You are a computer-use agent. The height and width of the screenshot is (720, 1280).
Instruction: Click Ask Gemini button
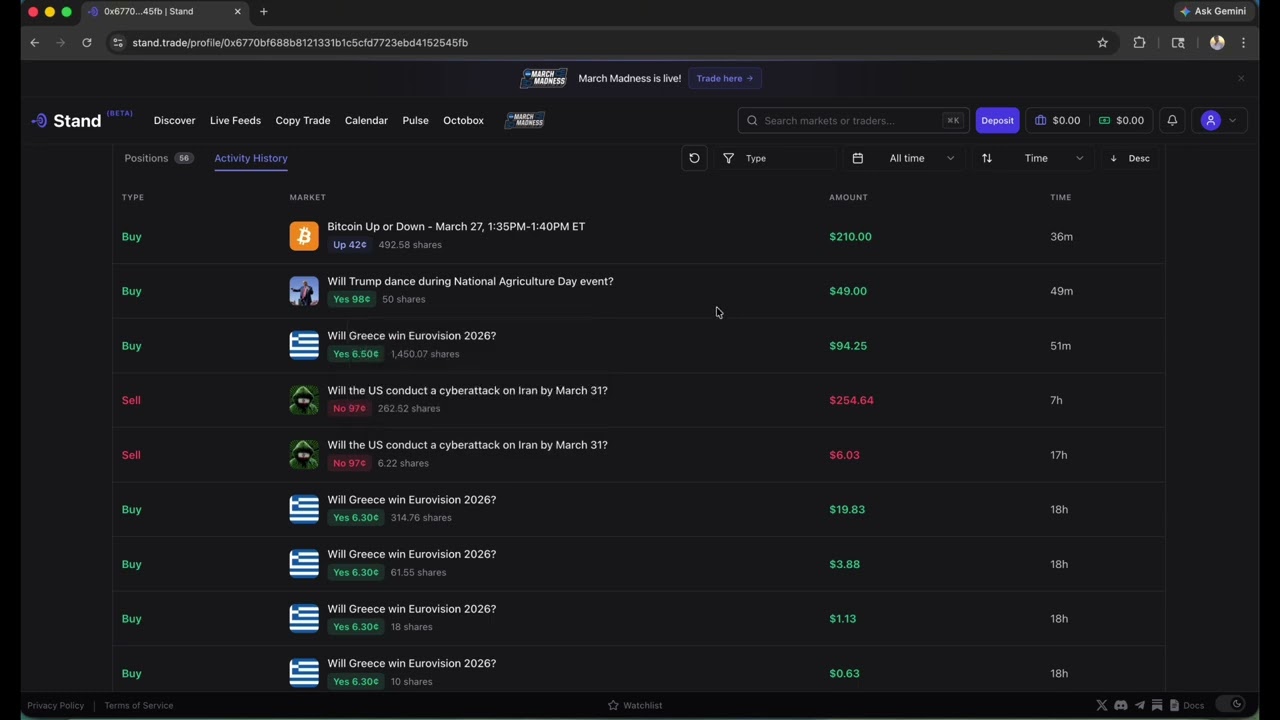click(1213, 11)
